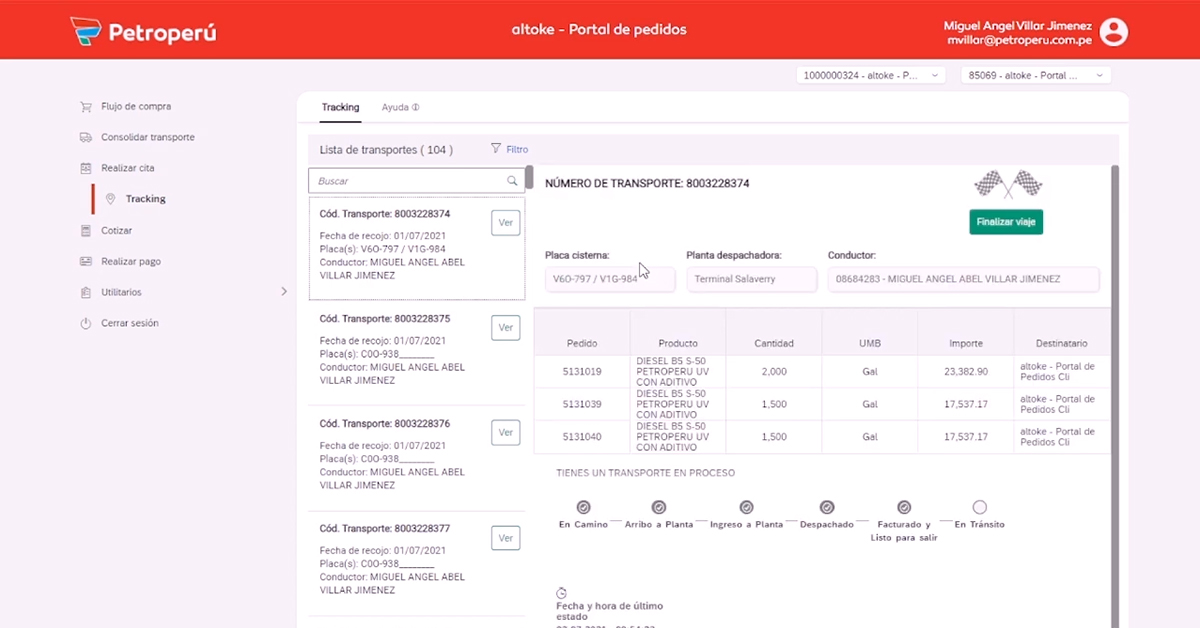Select Tracking in the sidebar menu
The height and width of the screenshot is (628, 1200).
click(x=145, y=199)
